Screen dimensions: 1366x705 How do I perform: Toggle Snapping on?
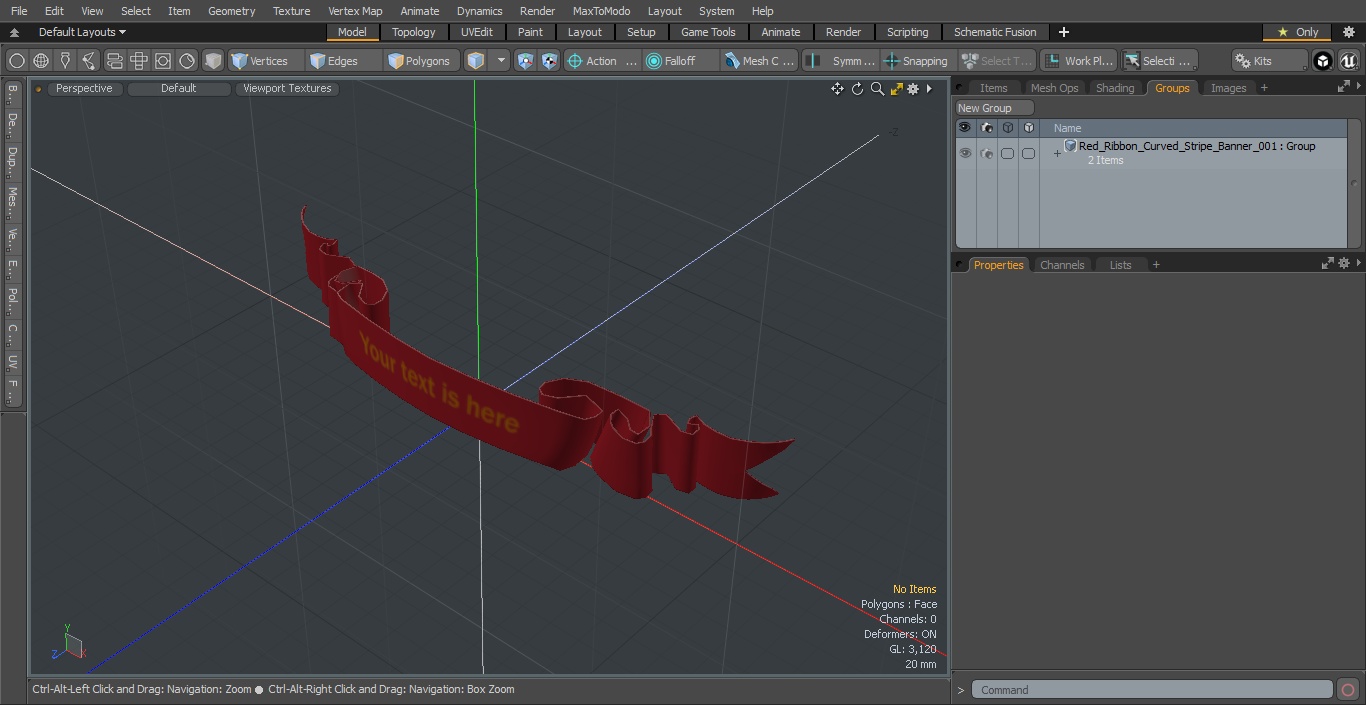coord(917,61)
